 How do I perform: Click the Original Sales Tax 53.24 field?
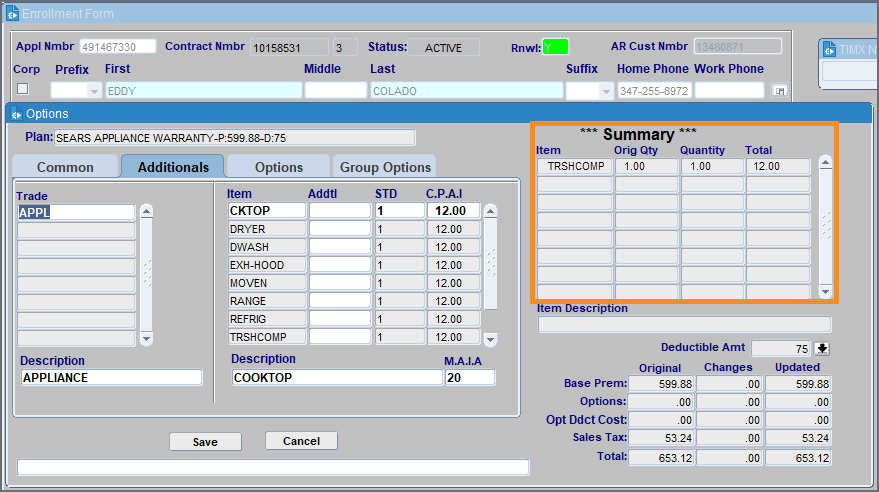661,438
